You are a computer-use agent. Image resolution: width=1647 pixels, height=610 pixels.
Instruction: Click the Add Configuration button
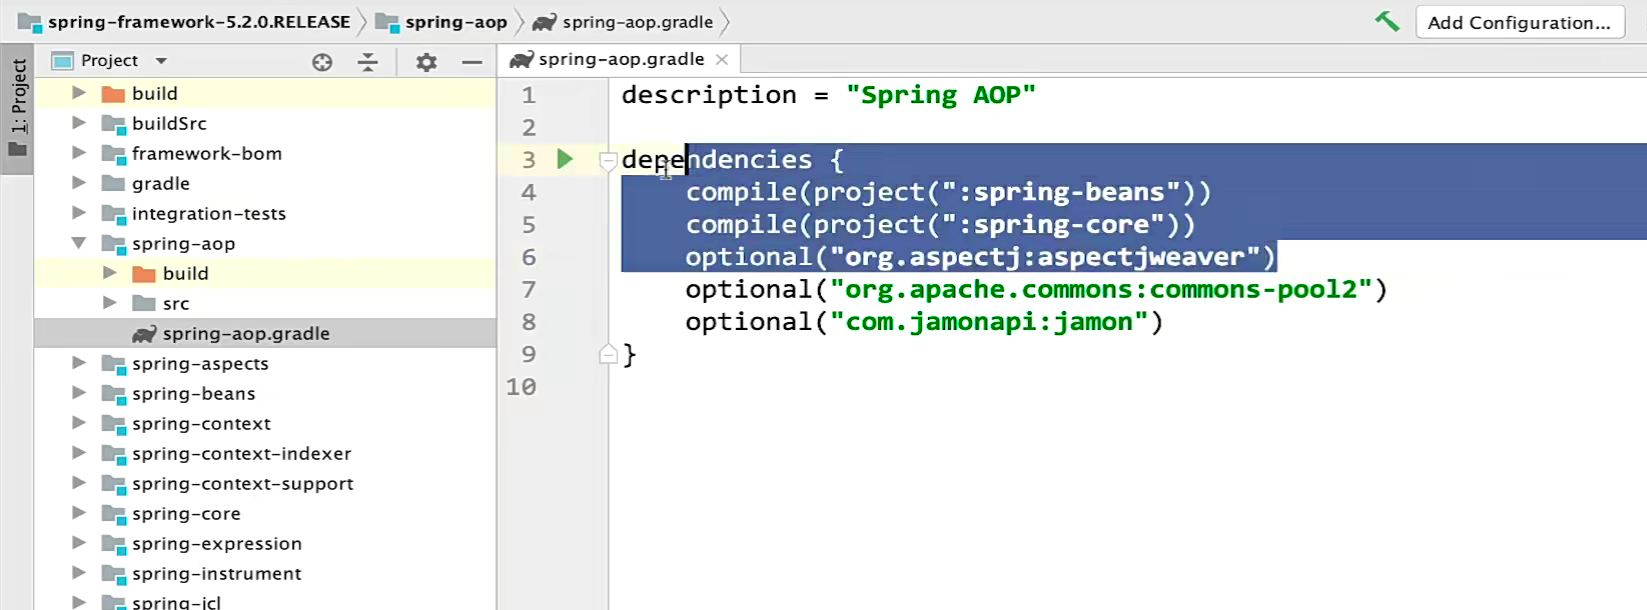point(1518,22)
